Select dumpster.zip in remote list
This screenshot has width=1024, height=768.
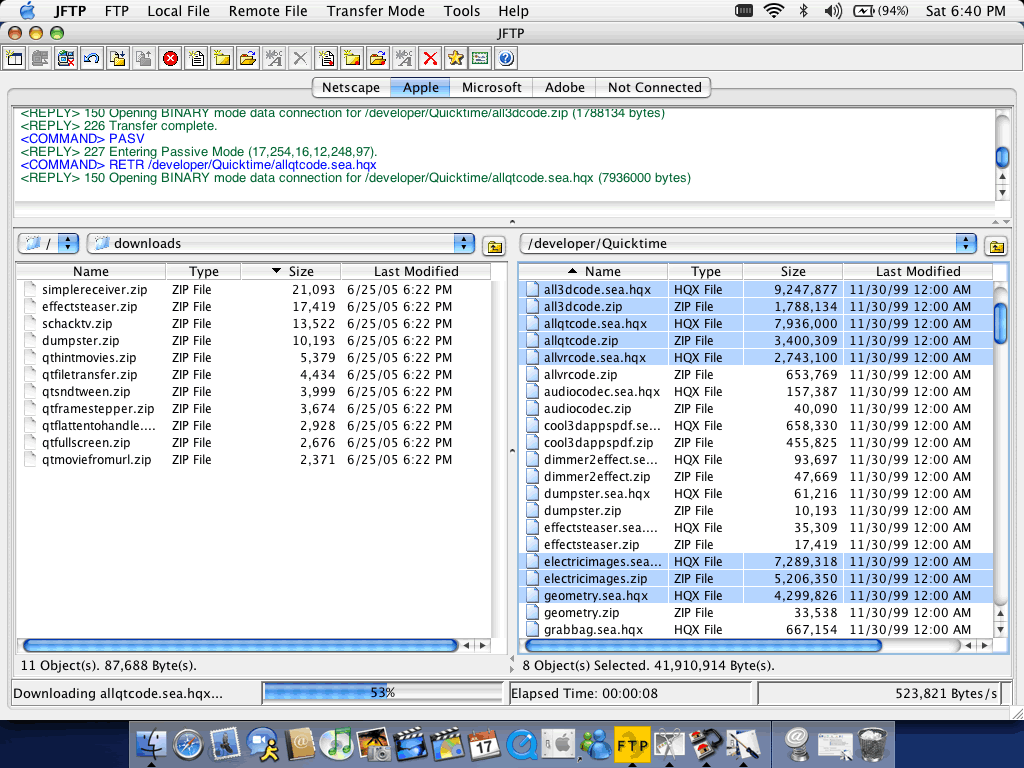[x=756, y=511]
